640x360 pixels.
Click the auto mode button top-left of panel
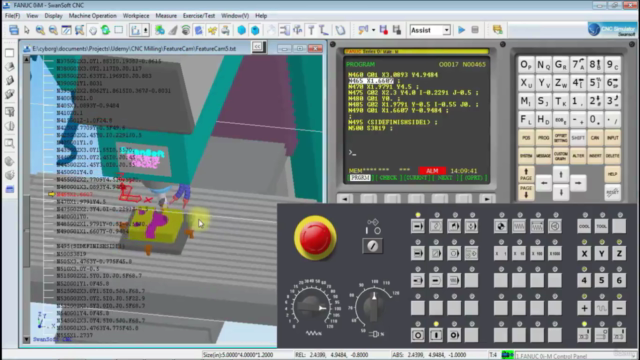tap(418, 226)
